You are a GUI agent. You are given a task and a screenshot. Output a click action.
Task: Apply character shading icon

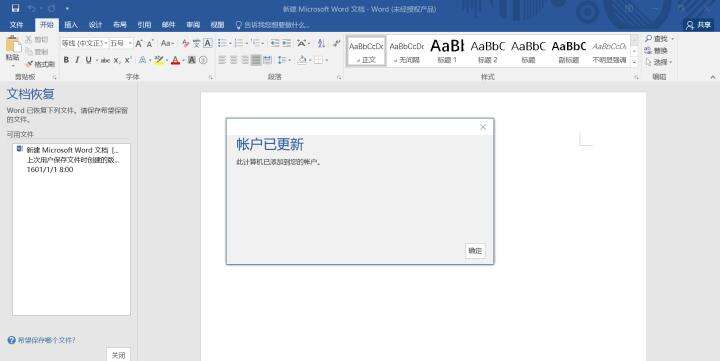tap(192, 60)
